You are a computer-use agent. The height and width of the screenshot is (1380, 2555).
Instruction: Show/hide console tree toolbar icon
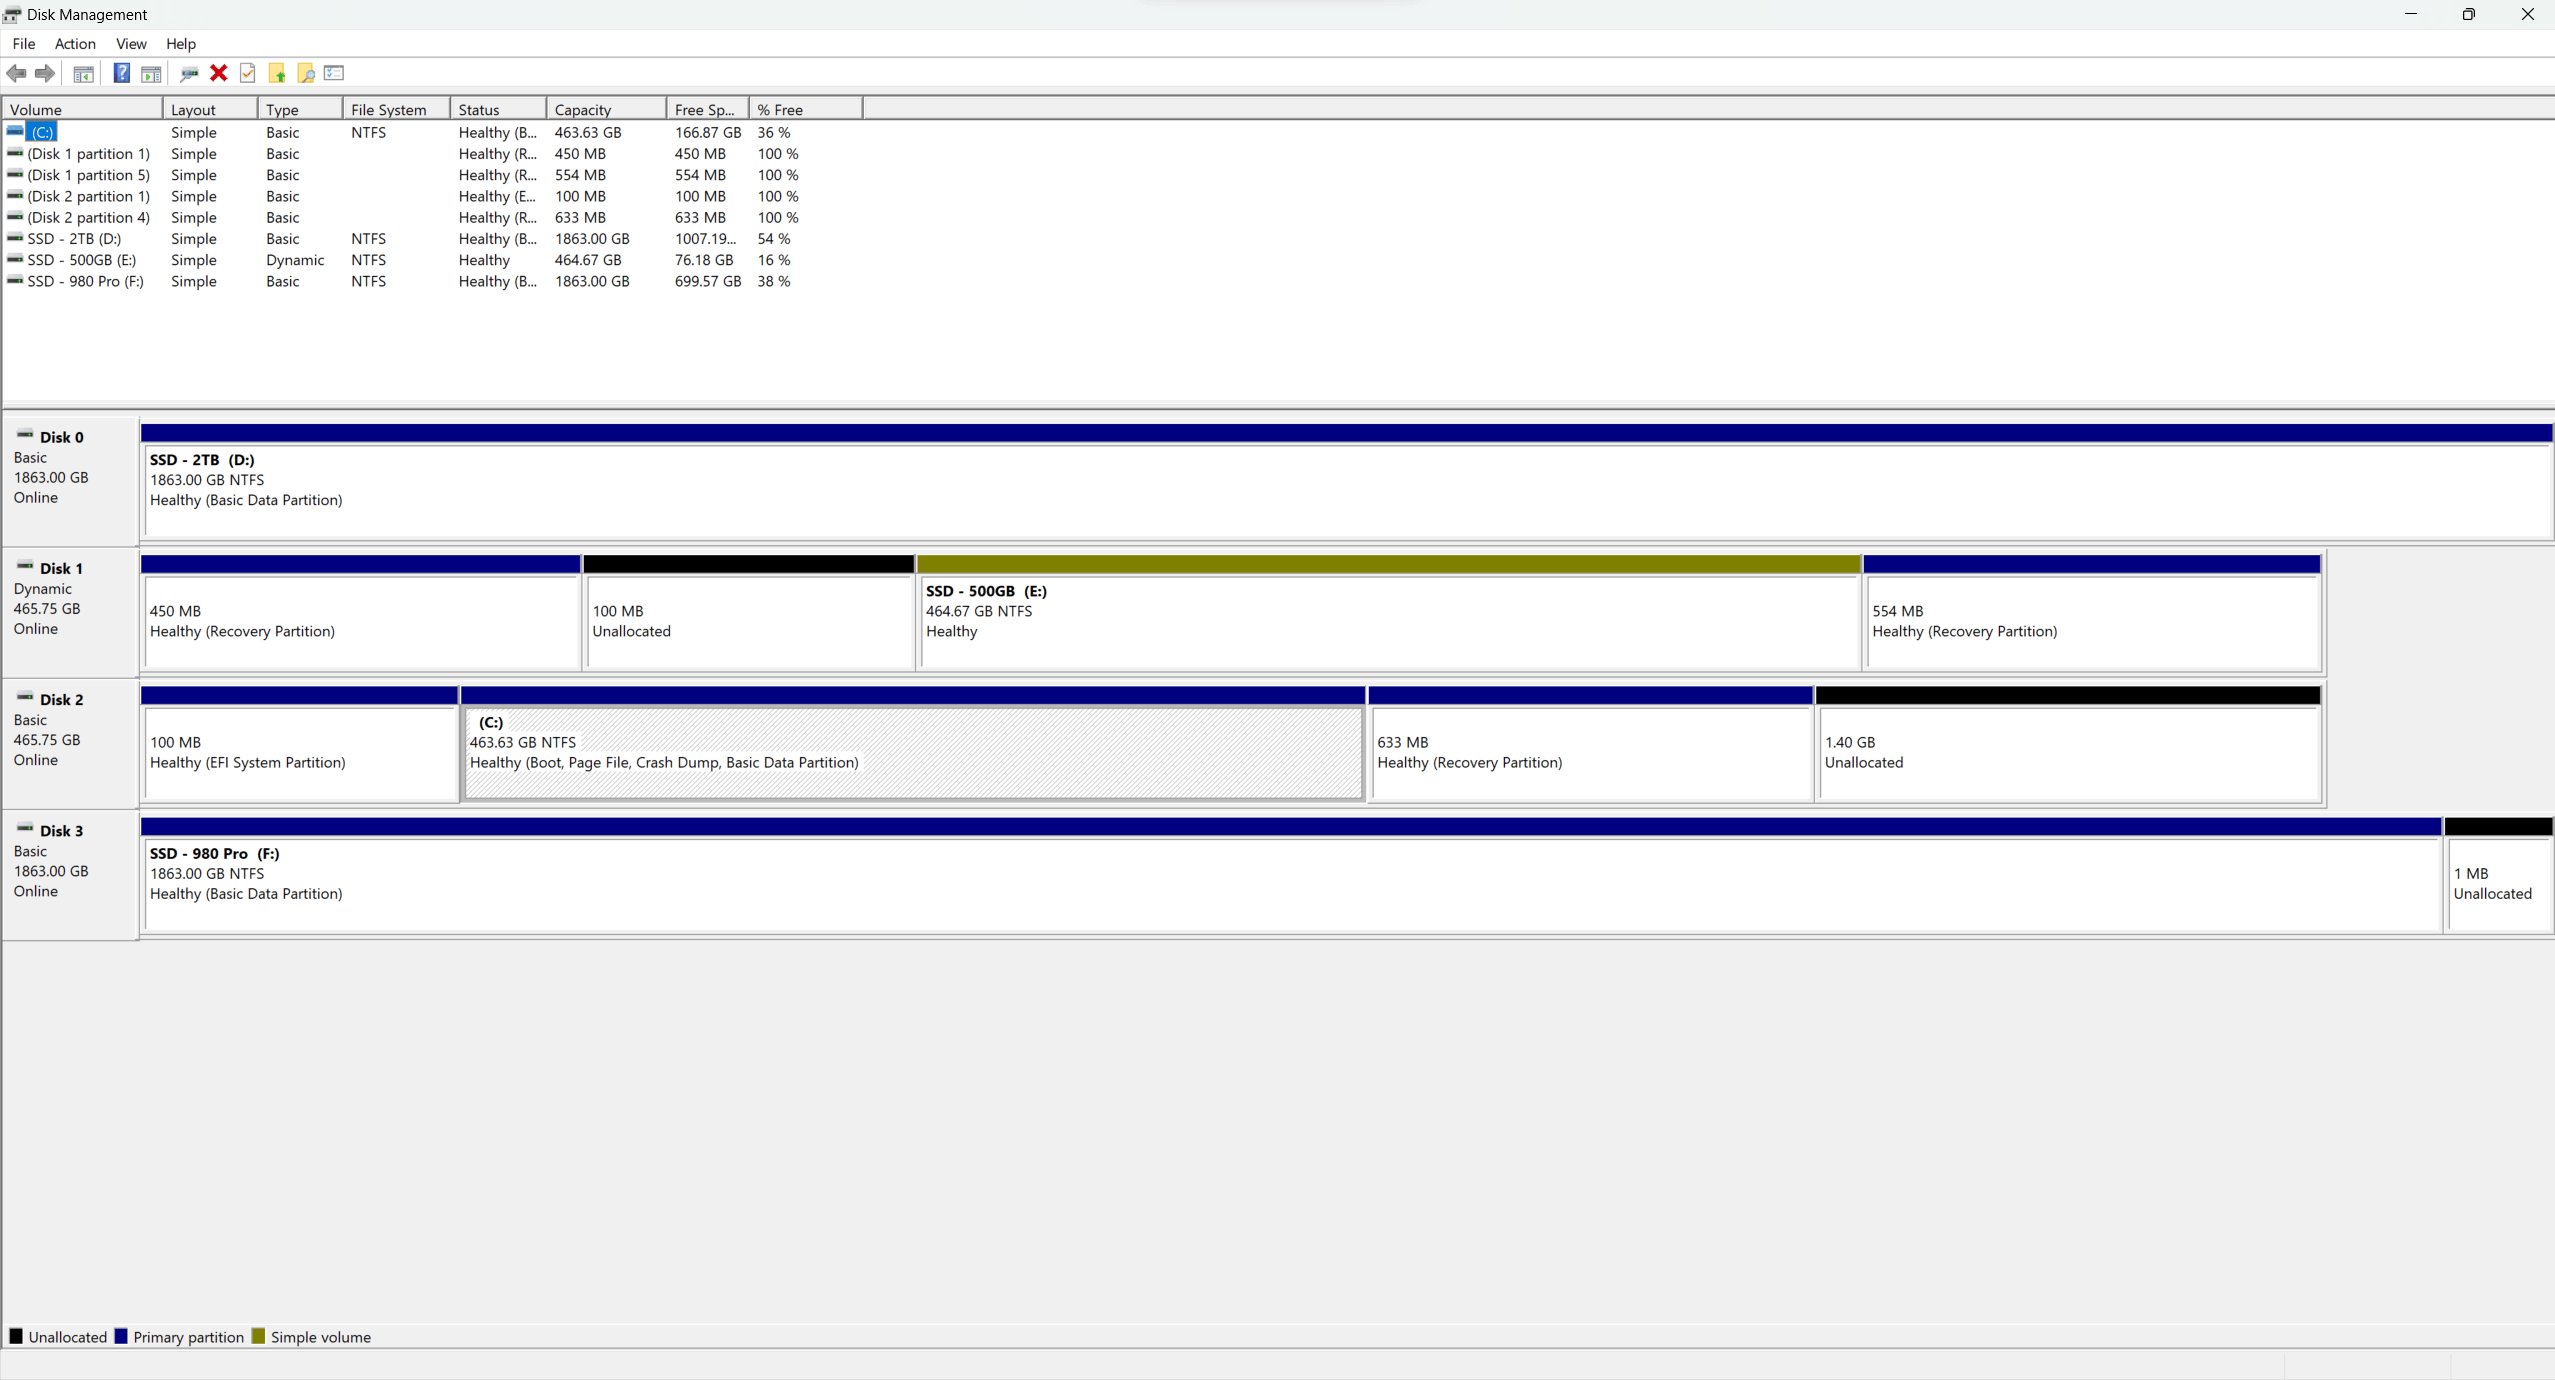[83, 73]
